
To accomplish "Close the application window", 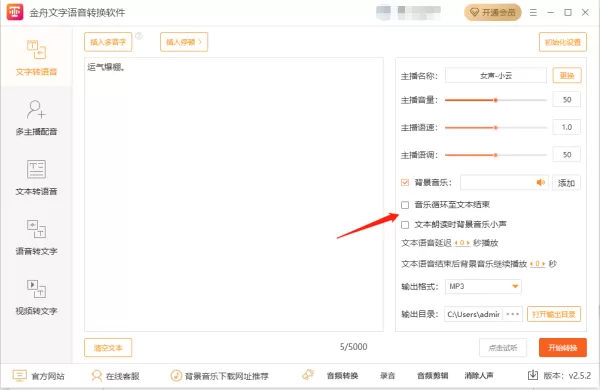I will tap(585, 13).
